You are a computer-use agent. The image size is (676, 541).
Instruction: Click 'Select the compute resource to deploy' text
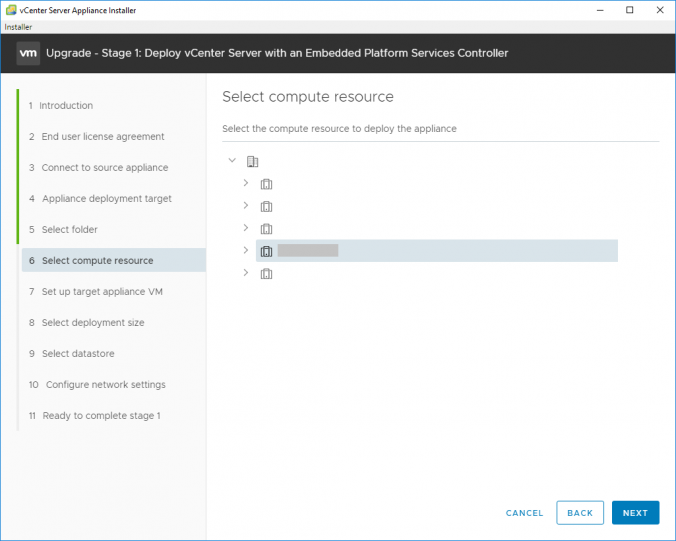tap(339, 129)
